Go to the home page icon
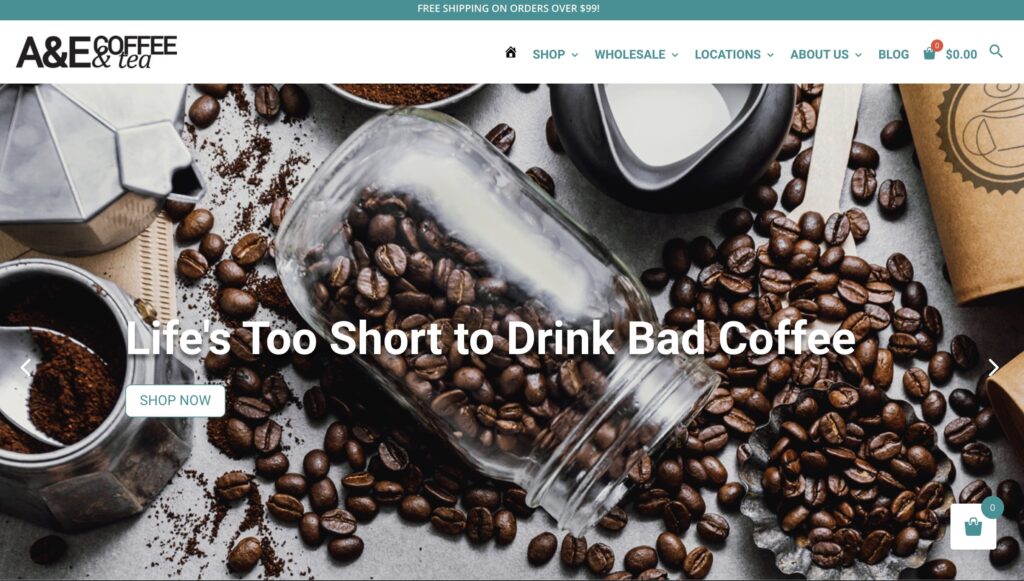Viewport: 1024px width, 581px height. coord(511,53)
